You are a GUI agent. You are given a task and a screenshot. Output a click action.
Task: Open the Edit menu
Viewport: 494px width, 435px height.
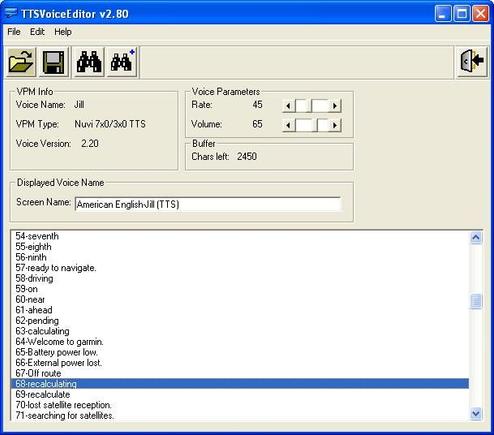37,32
